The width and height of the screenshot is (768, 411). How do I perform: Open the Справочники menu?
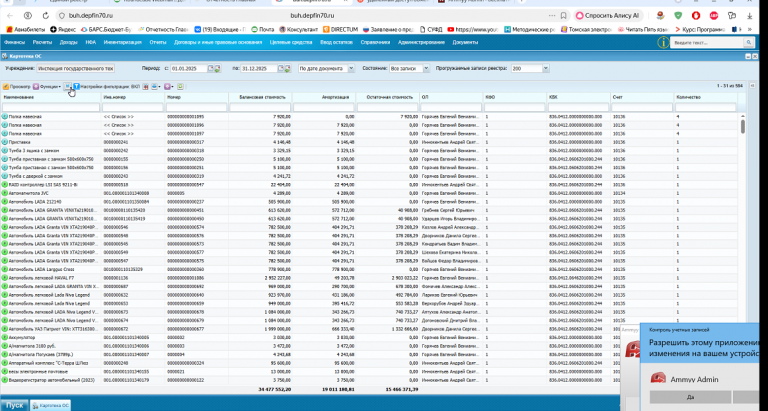pyautogui.click(x=375, y=43)
